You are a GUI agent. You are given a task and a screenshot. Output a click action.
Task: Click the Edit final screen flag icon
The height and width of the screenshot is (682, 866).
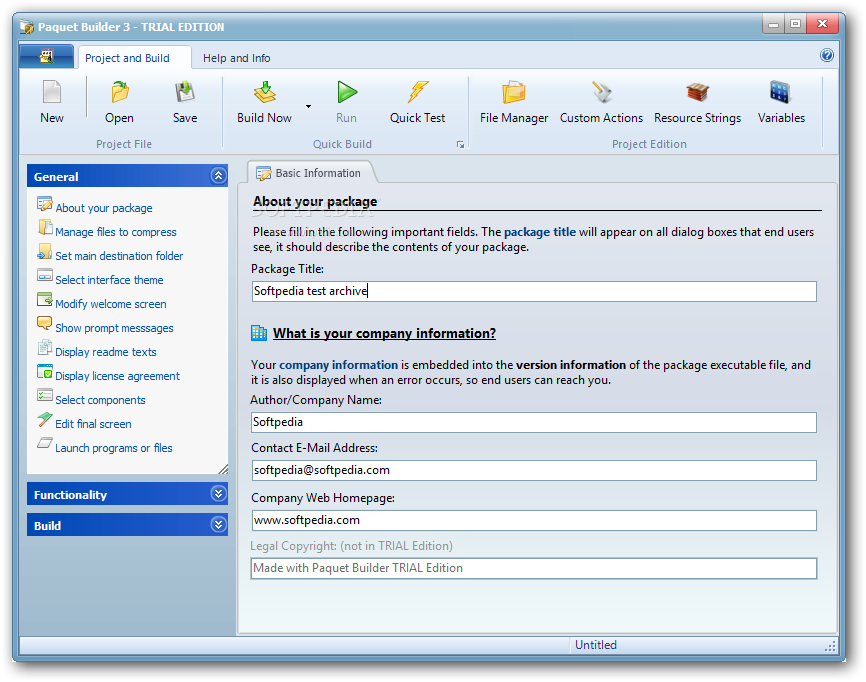45,420
